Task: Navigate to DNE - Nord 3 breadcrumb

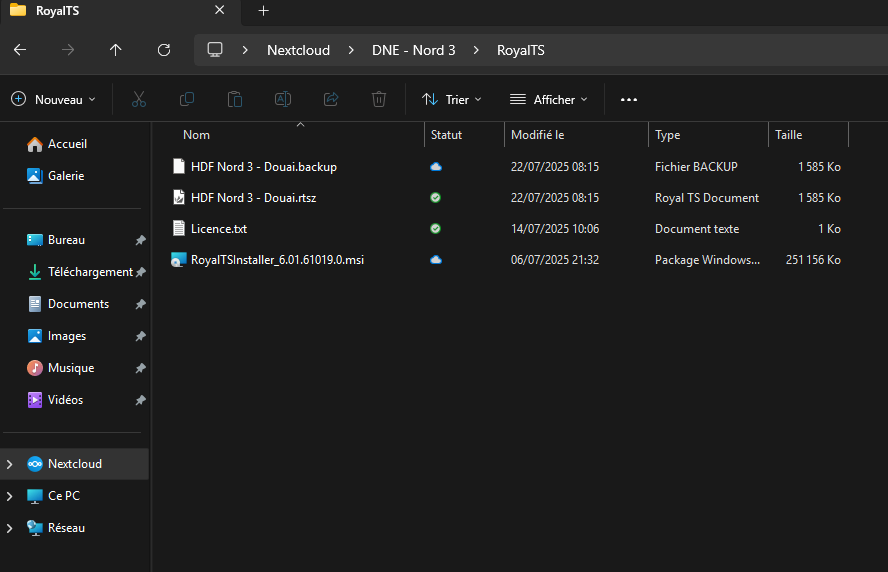Action: (x=413, y=50)
